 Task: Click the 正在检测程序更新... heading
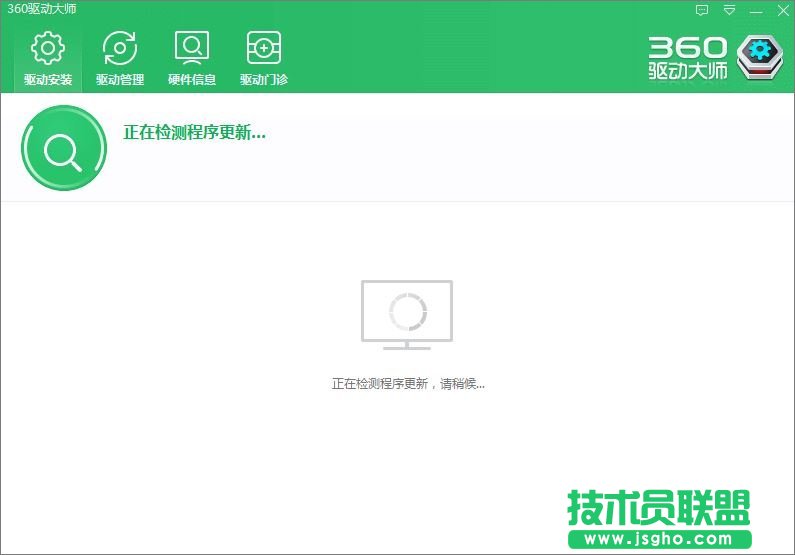[194, 132]
